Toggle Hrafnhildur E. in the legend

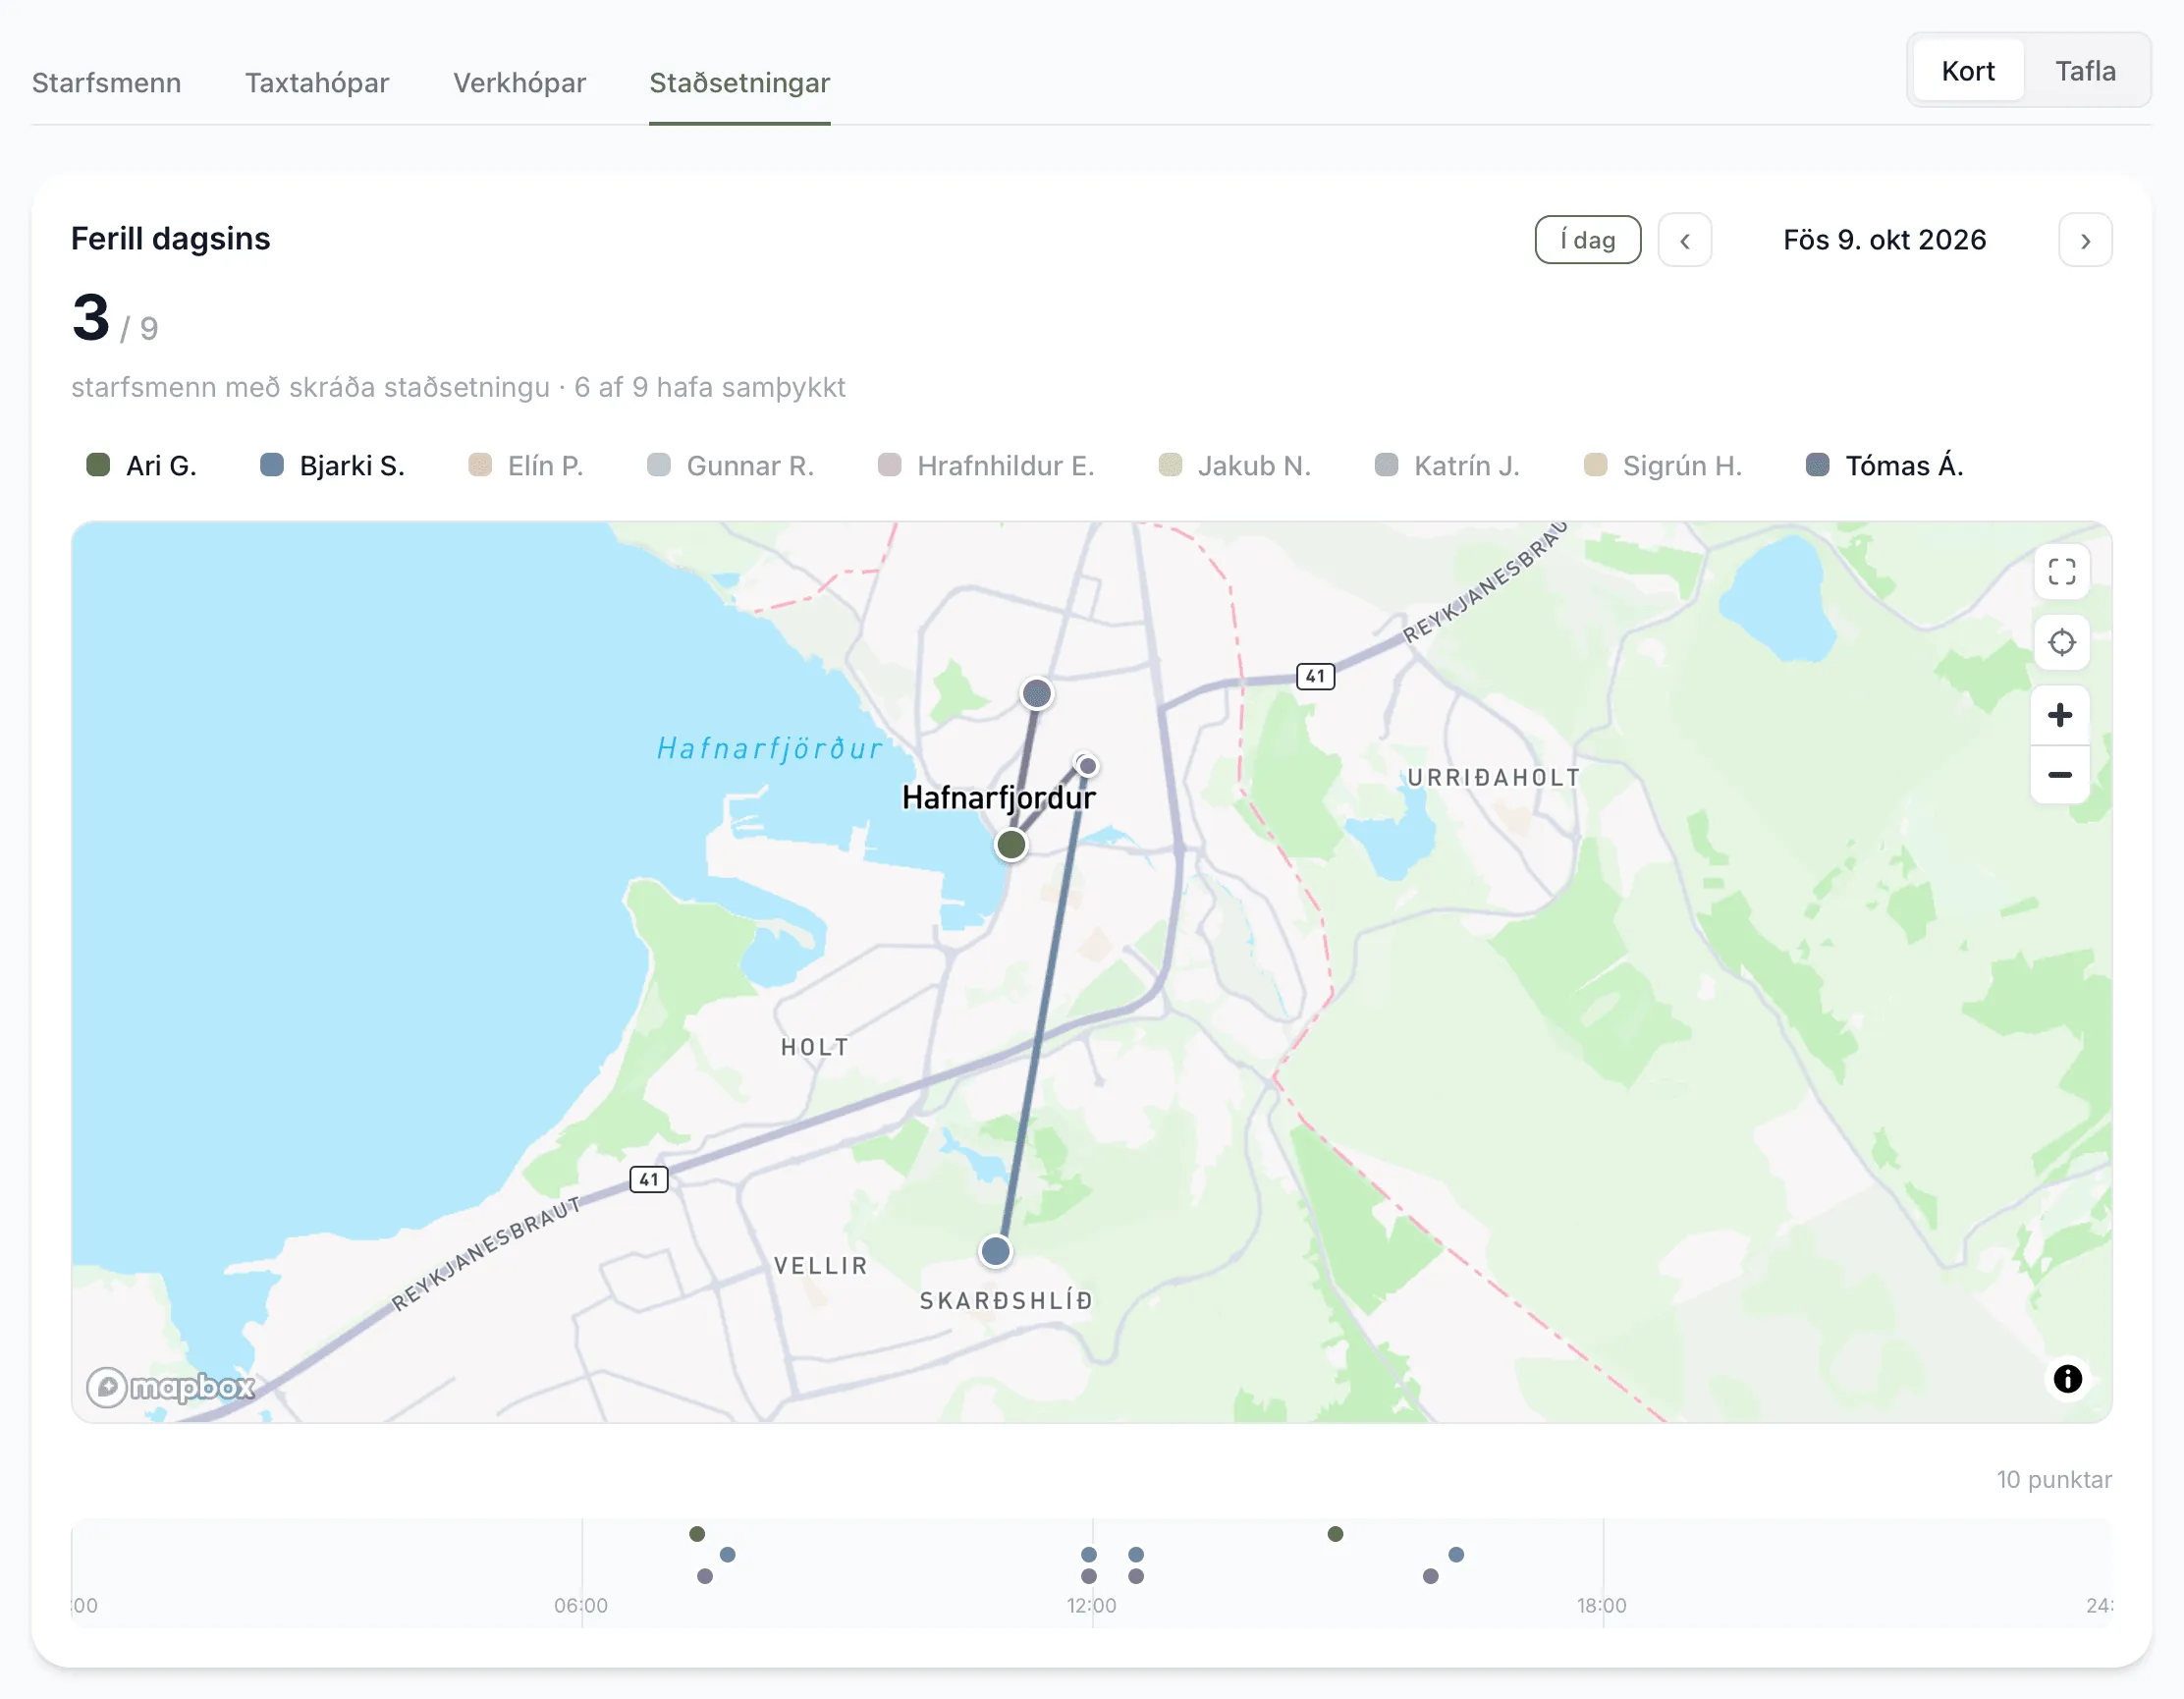986,466
